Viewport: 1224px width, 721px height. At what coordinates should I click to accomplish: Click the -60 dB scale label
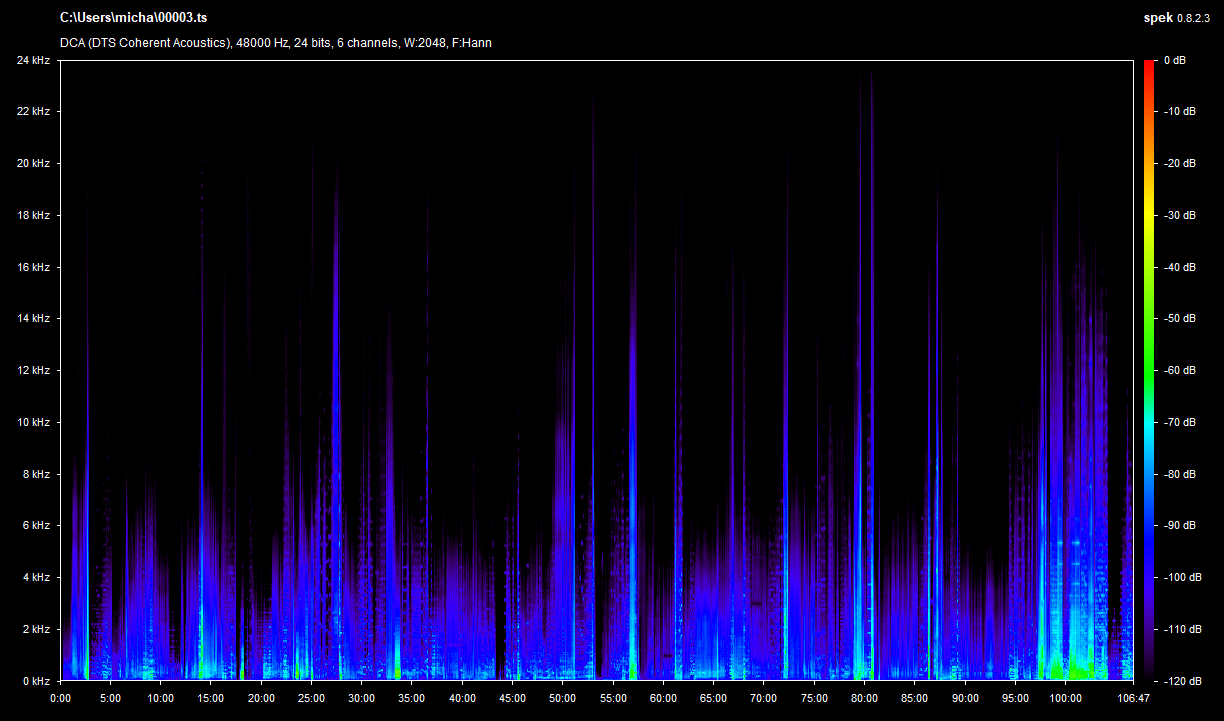1180,370
